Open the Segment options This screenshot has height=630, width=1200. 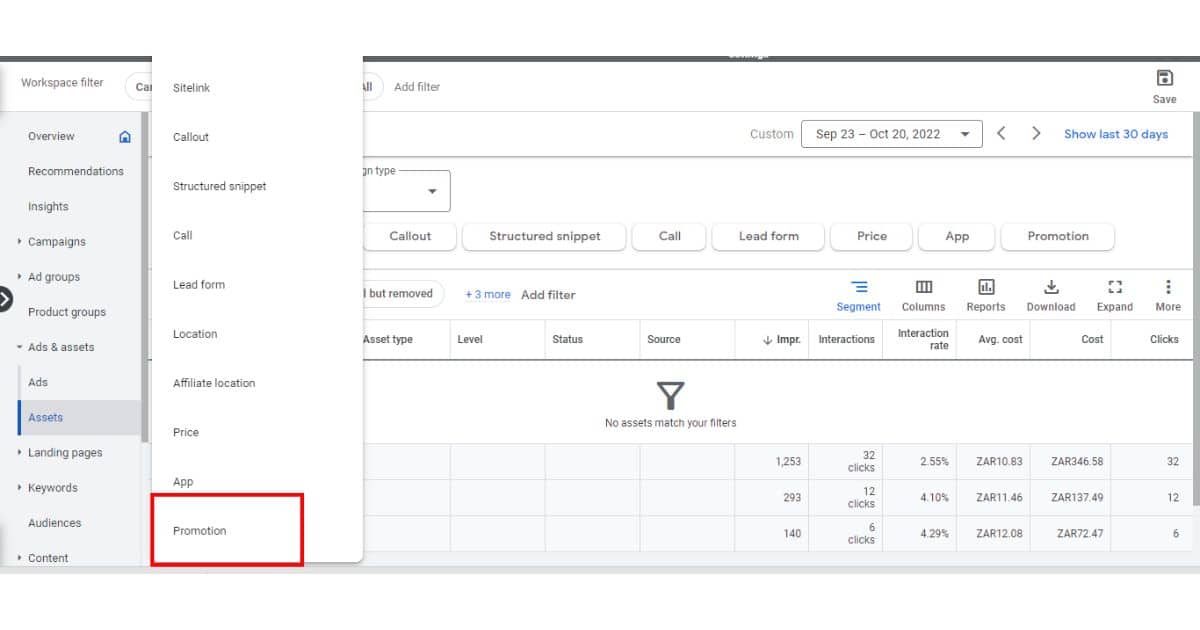[858, 295]
